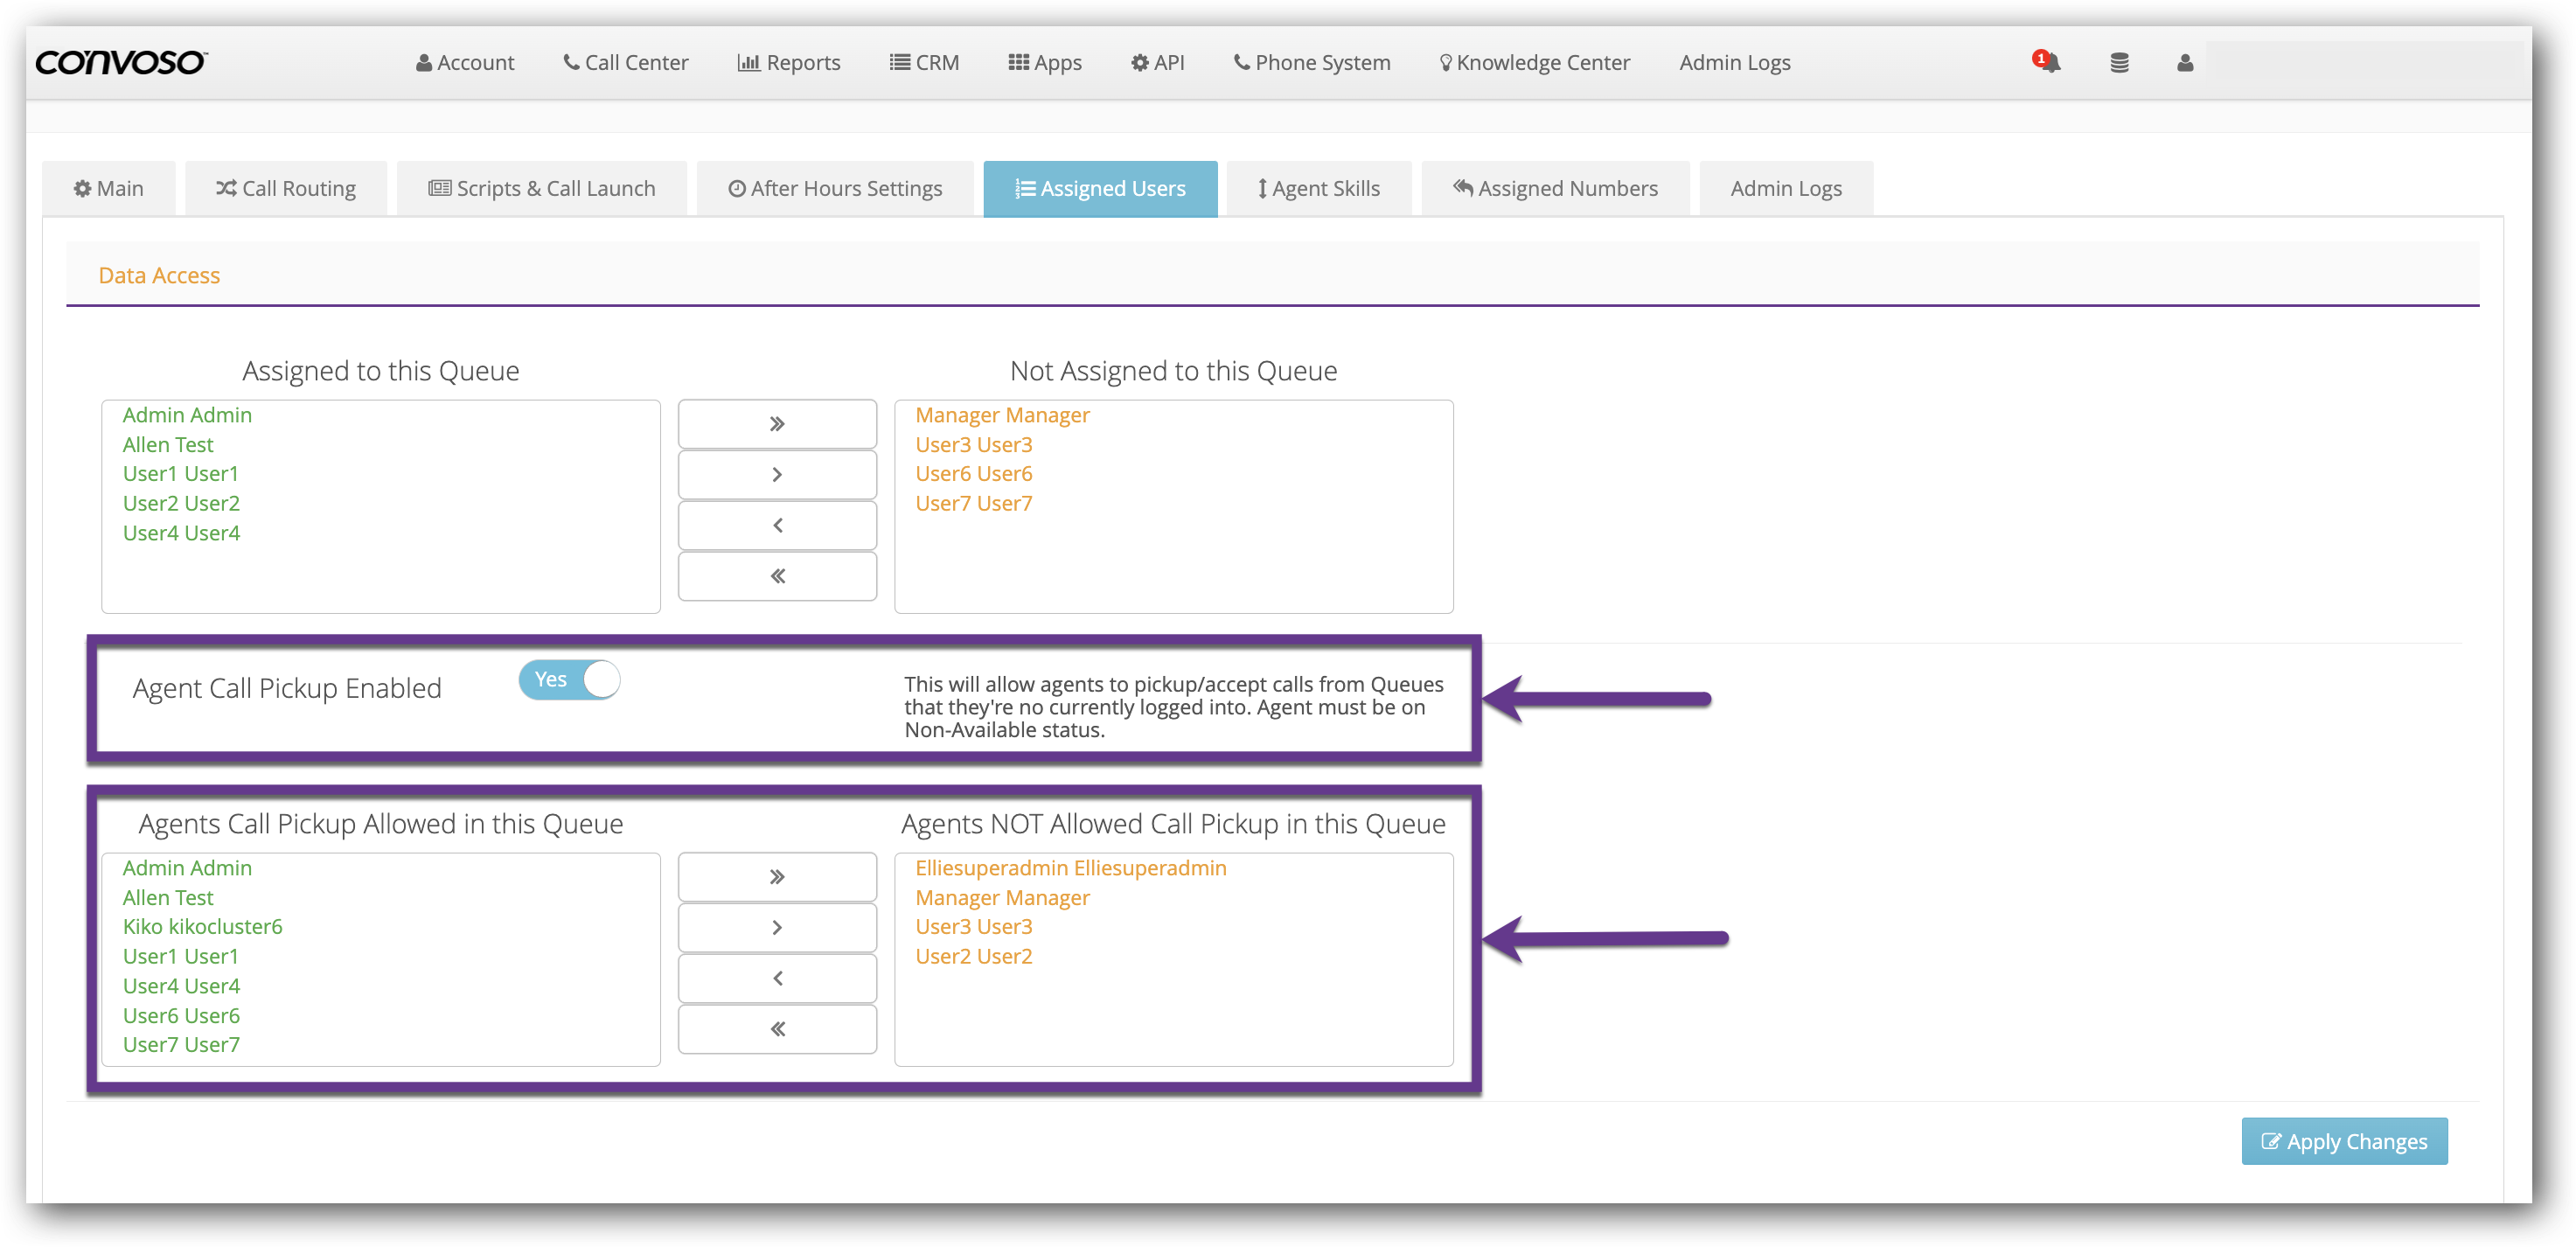Switch to the Assigned Numbers tab
This screenshot has width=2576, height=1247.
point(1555,188)
